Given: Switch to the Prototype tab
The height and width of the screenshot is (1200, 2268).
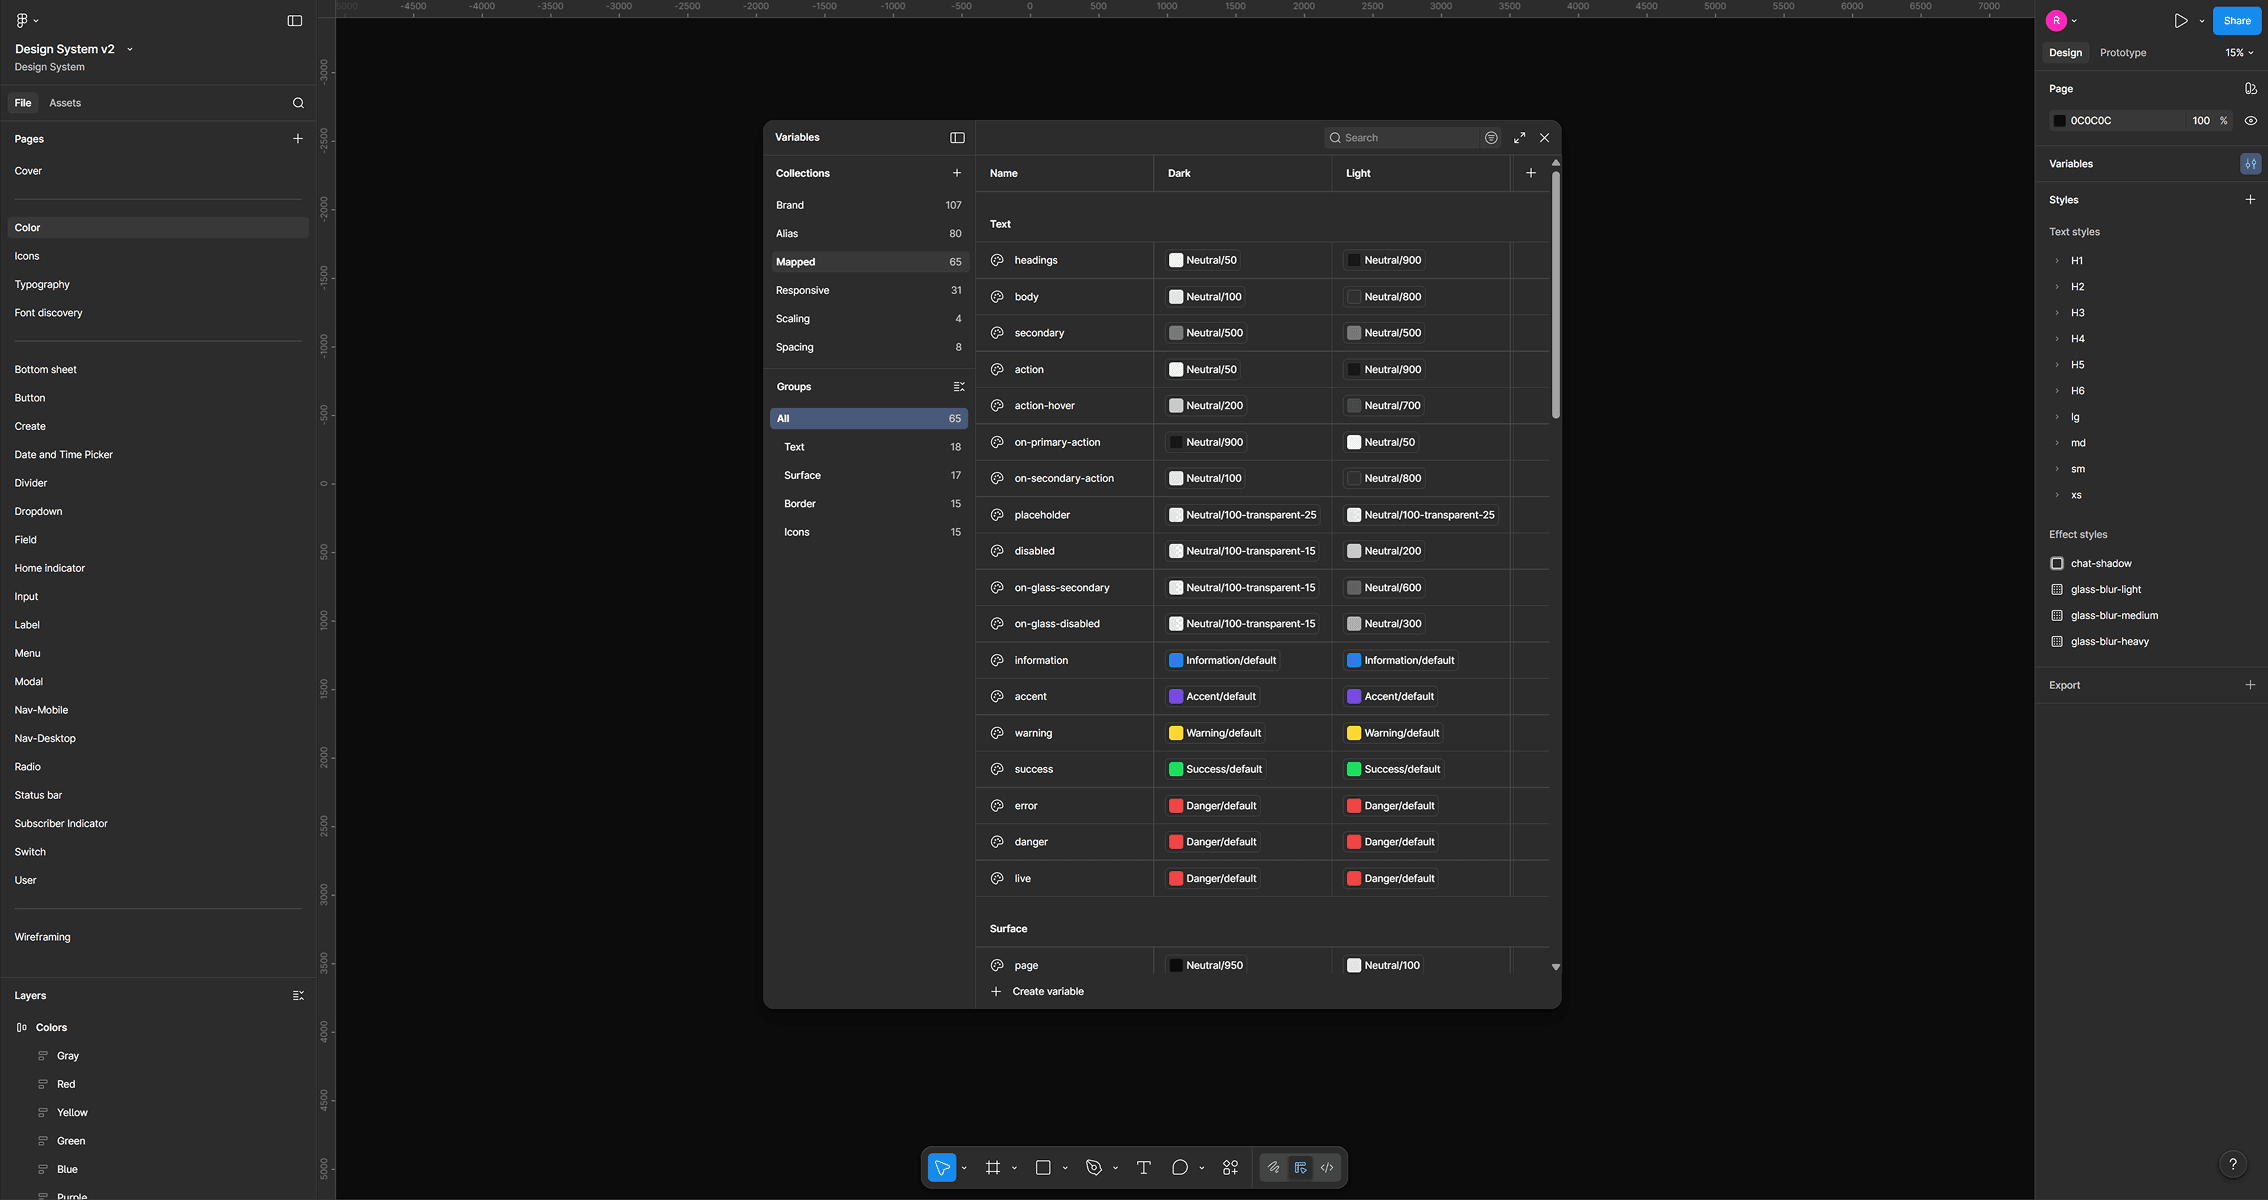Looking at the screenshot, I should (2122, 52).
